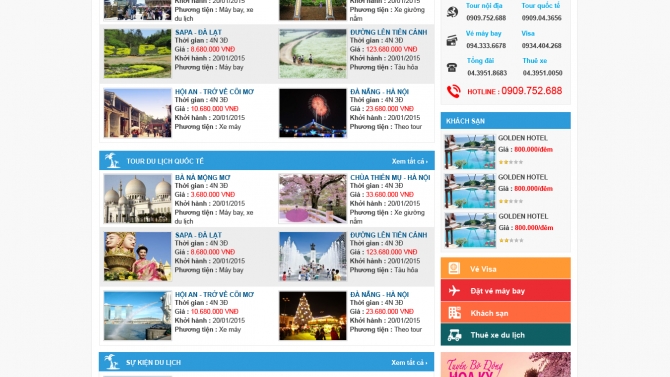Screen dimensions: 670x377
Task: Click the red hotline phone icon
Action: [x=453, y=91]
